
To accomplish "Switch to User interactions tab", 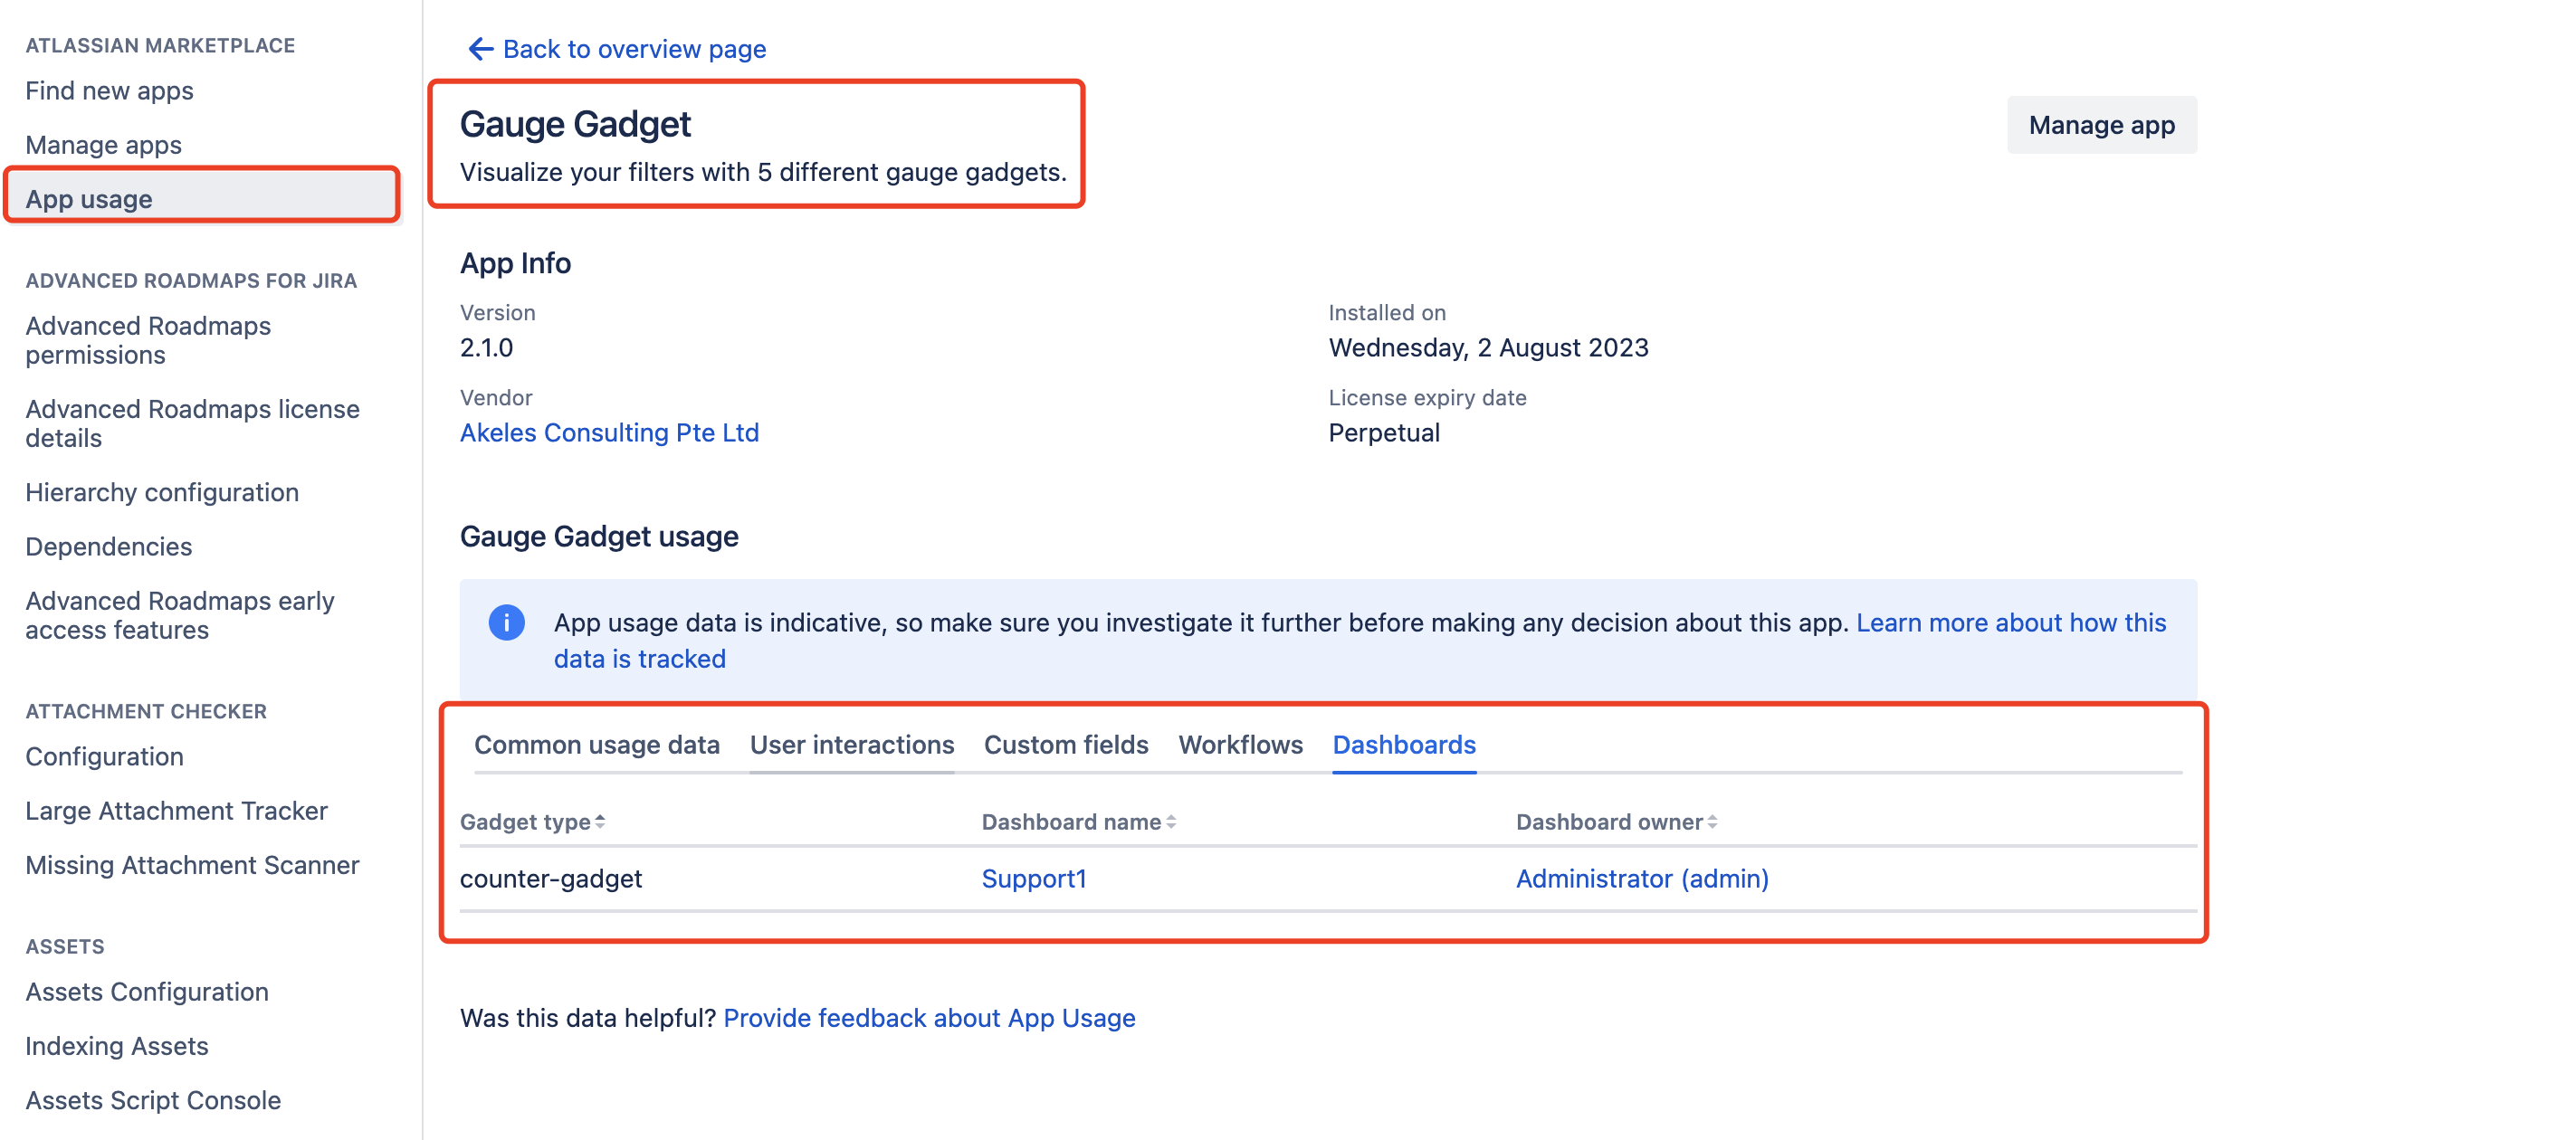I will coord(851,745).
